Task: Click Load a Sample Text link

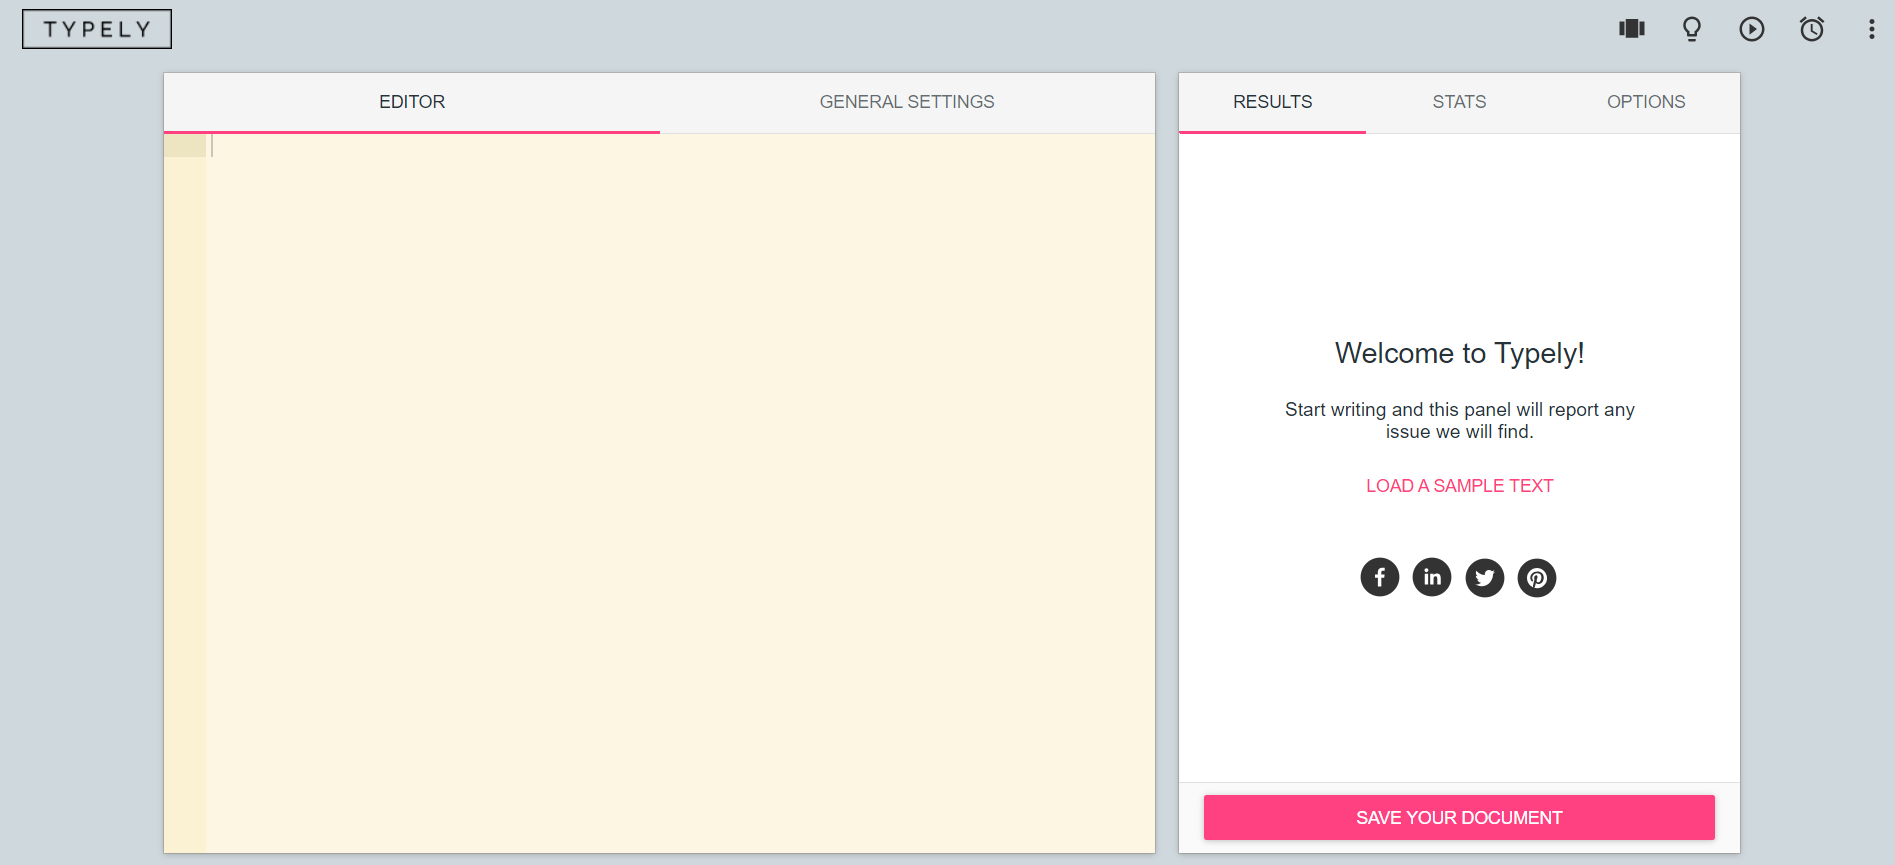Action: [x=1459, y=486]
